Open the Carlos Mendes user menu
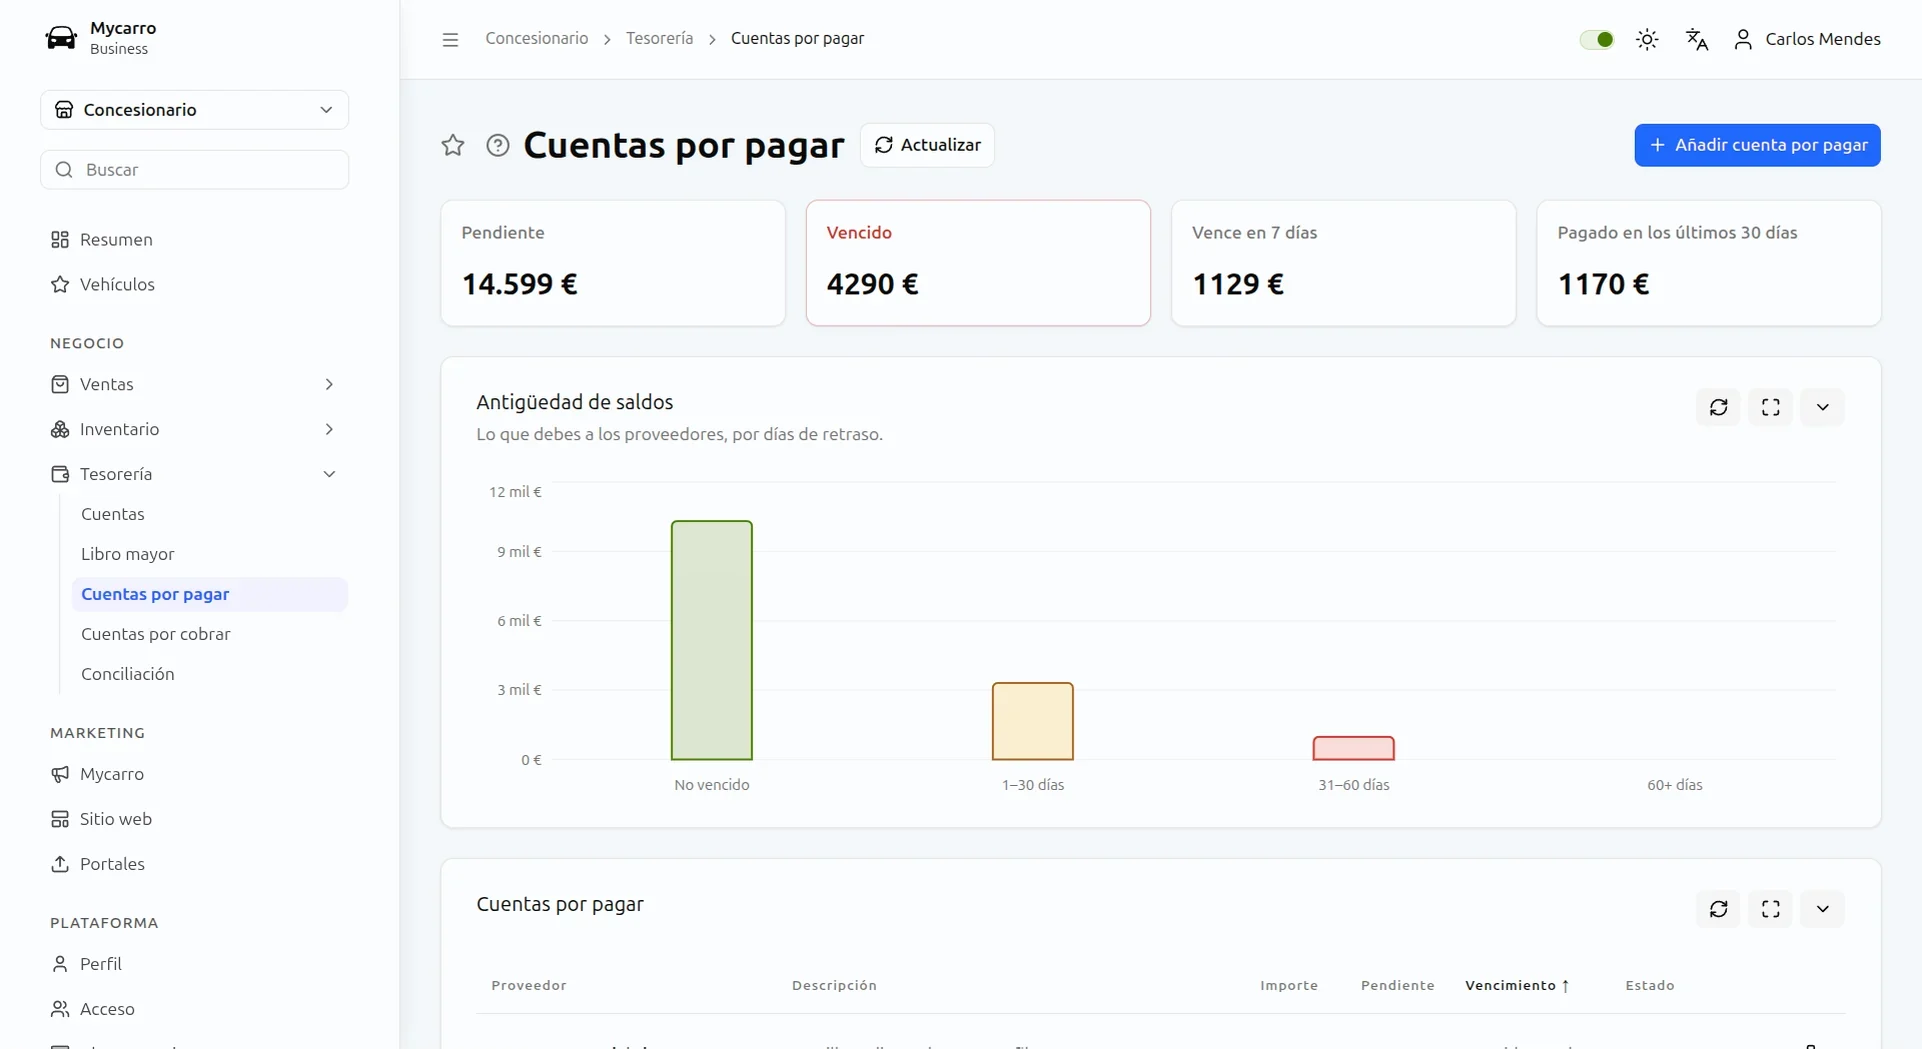Screen dimensions: 1922x1049 coord(1807,39)
